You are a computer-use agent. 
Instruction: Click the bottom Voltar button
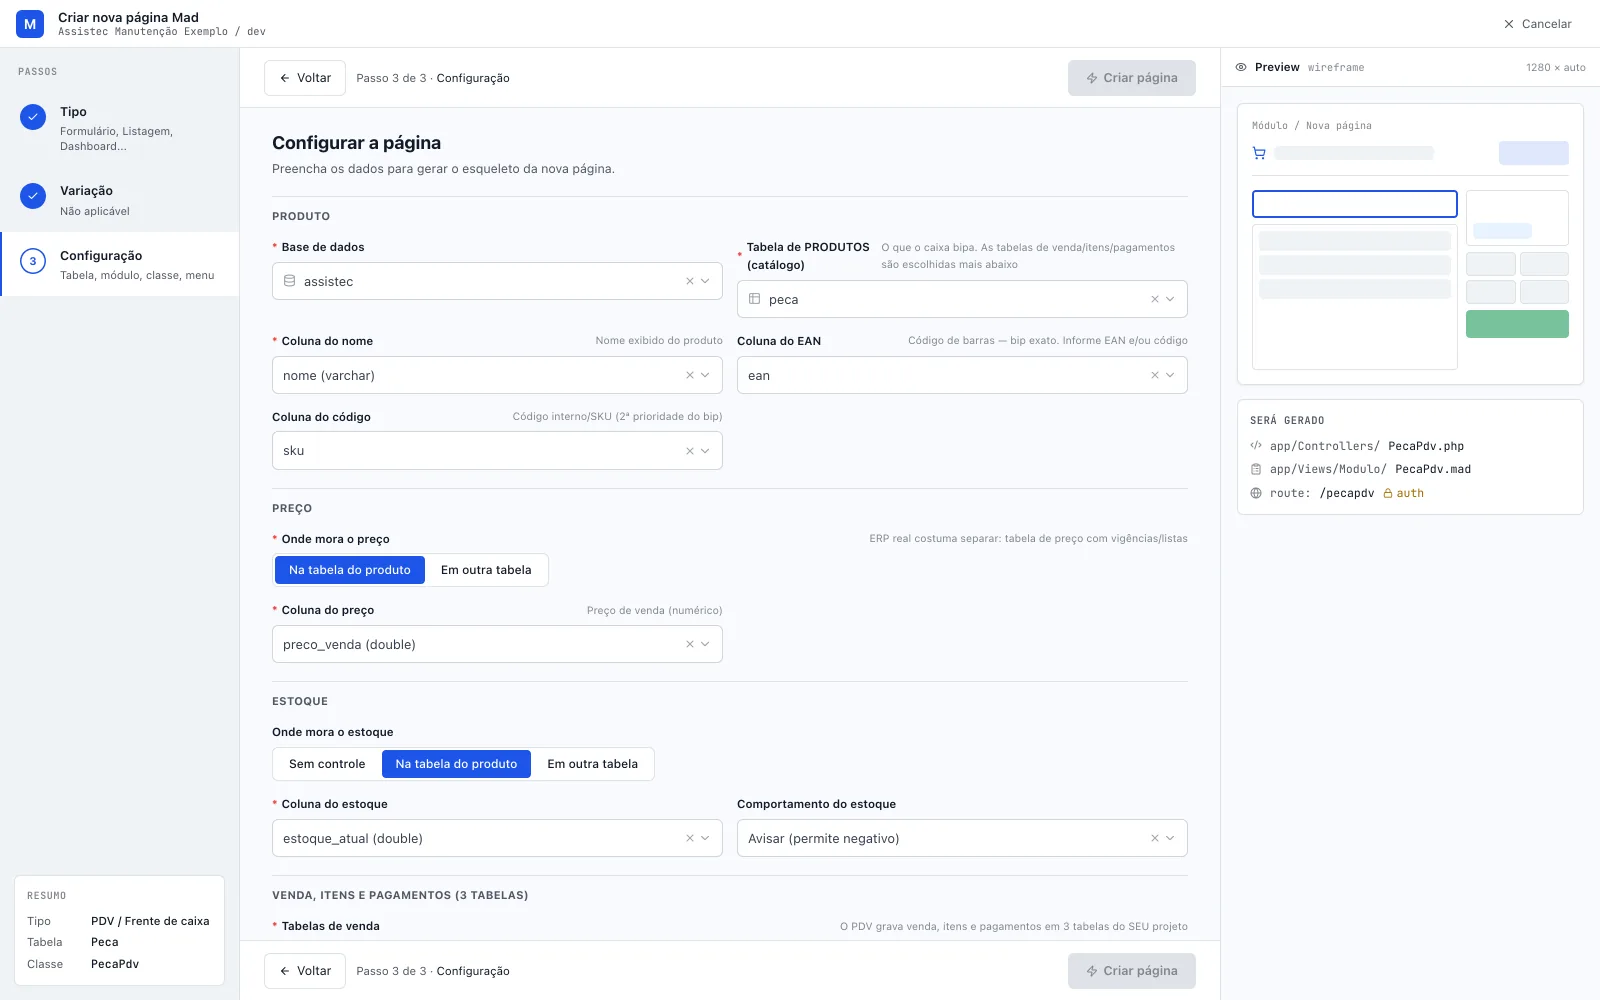pos(305,971)
